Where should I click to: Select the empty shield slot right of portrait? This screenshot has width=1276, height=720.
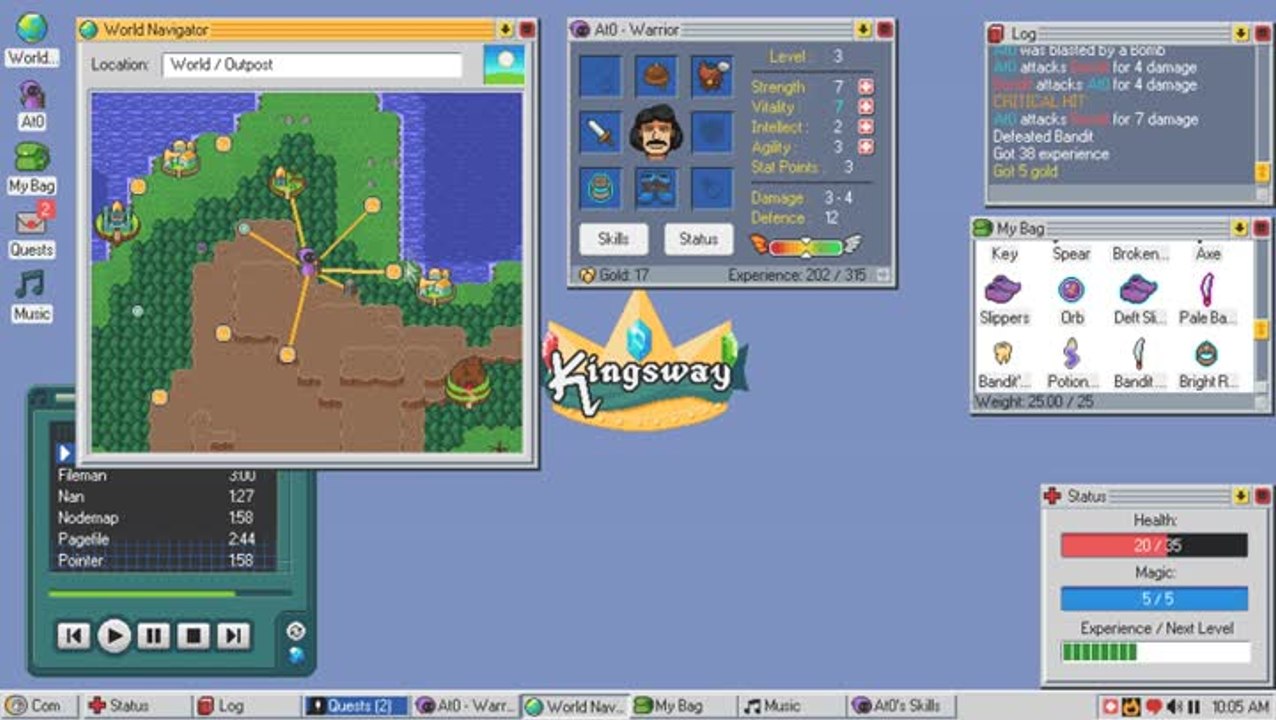click(x=712, y=132)
